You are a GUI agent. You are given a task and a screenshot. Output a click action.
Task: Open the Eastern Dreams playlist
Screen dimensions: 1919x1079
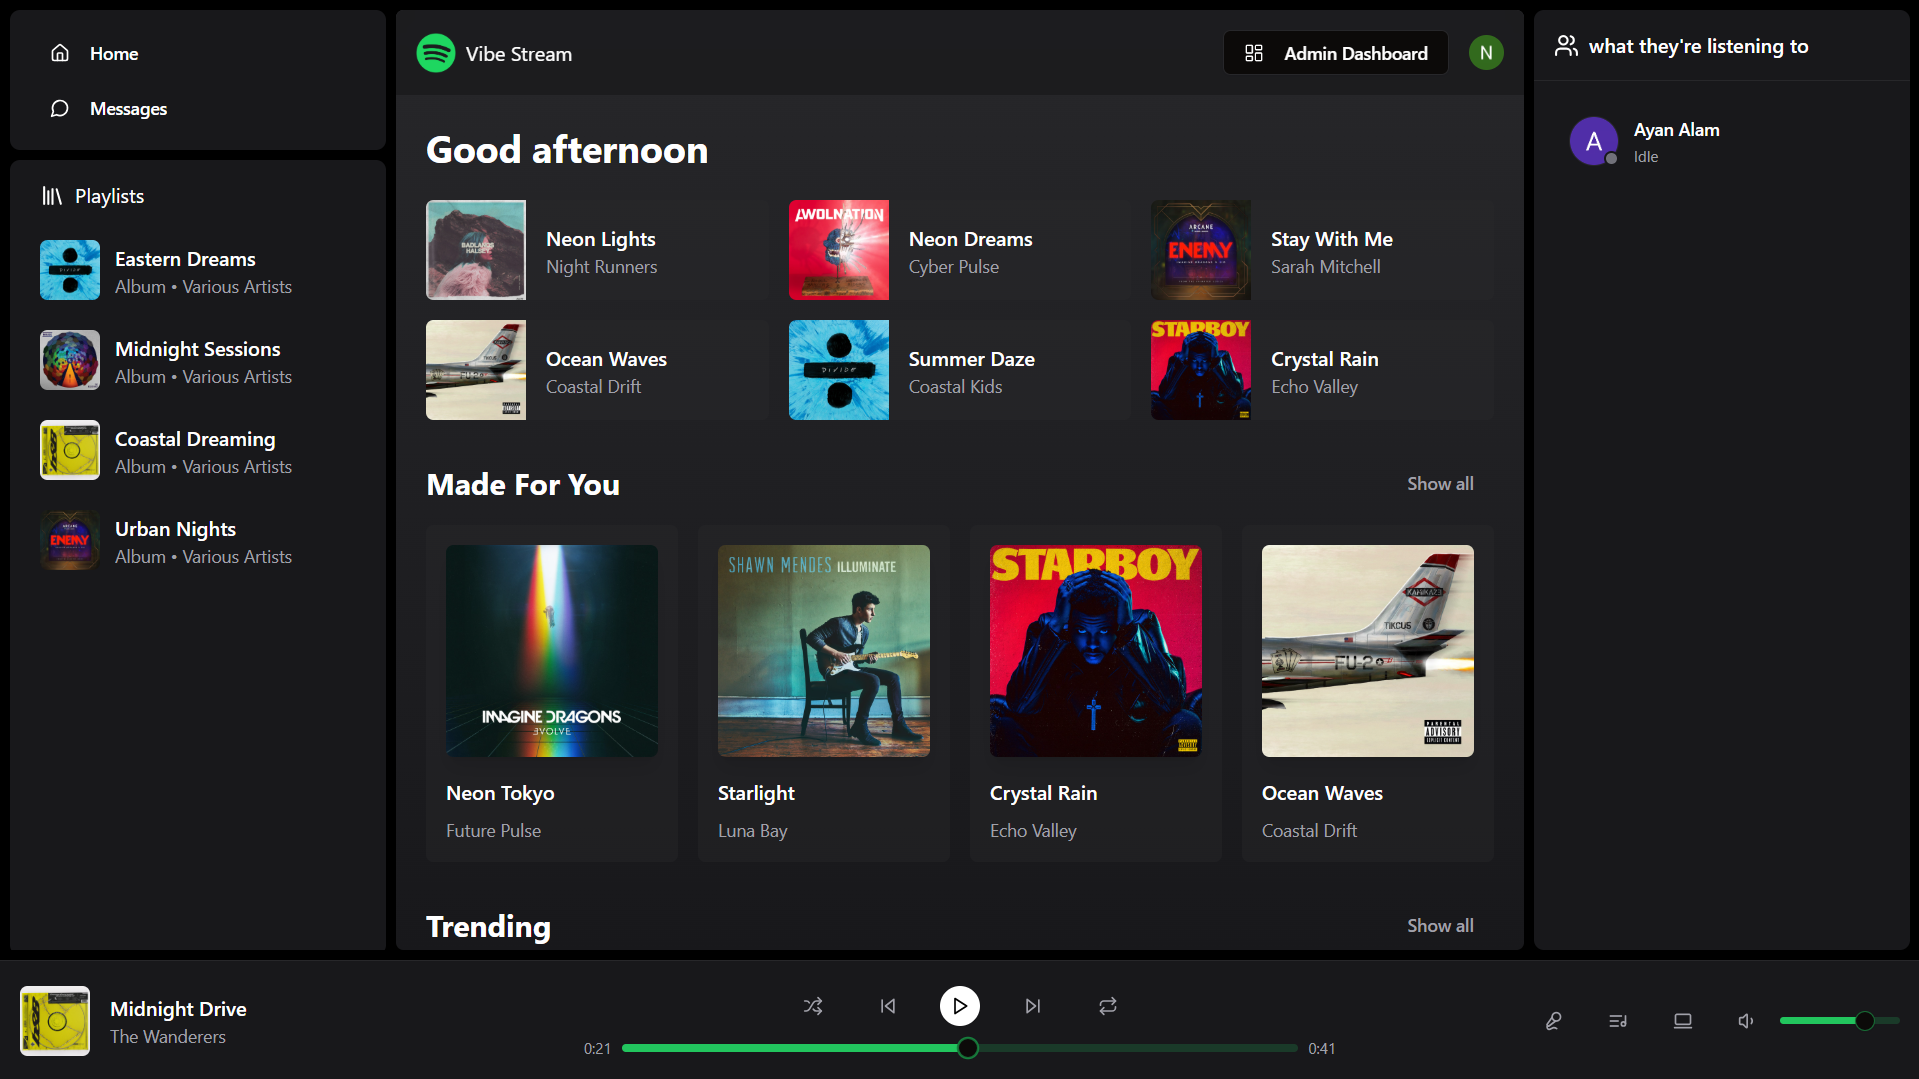(198, 270)
